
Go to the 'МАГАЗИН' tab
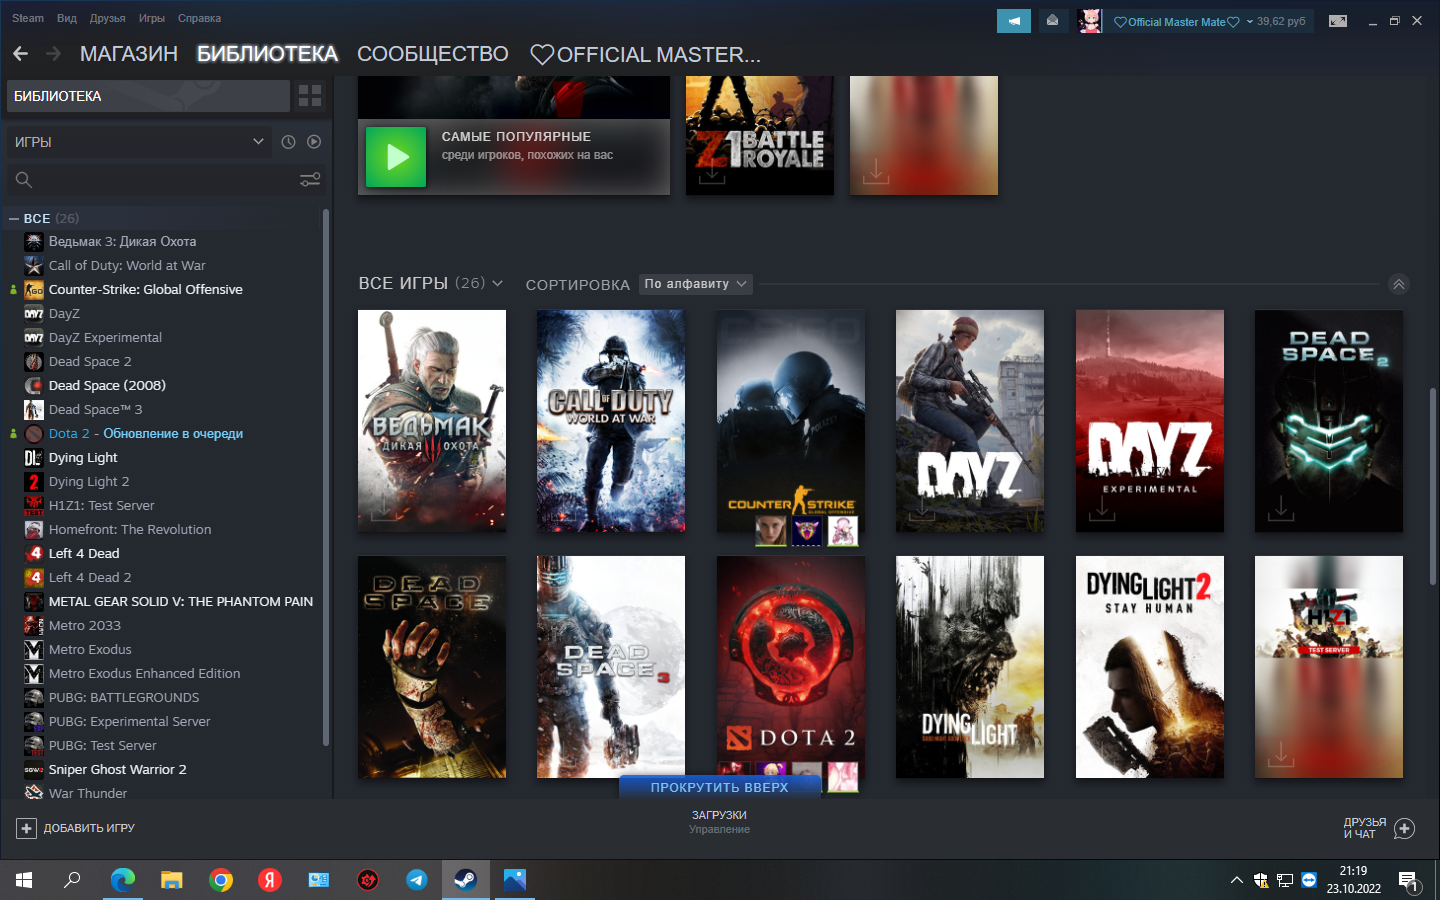pos(129,54)
